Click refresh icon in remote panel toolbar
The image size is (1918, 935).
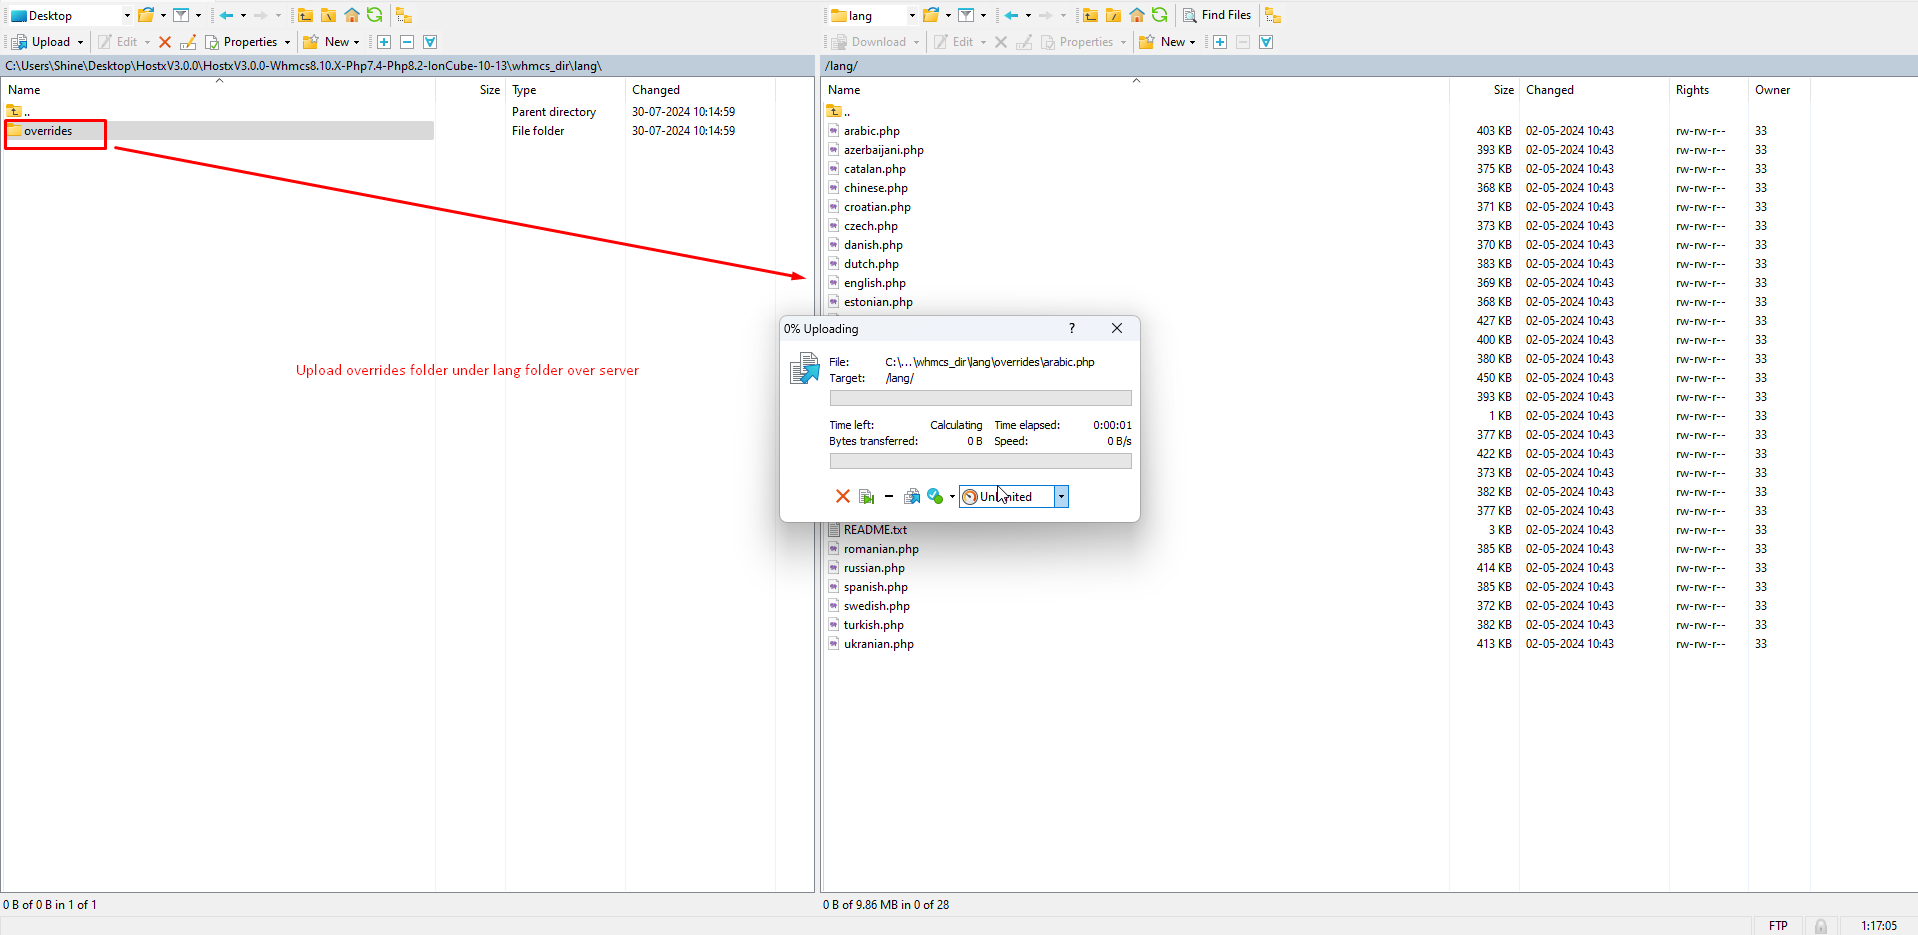pos(1159,15)
